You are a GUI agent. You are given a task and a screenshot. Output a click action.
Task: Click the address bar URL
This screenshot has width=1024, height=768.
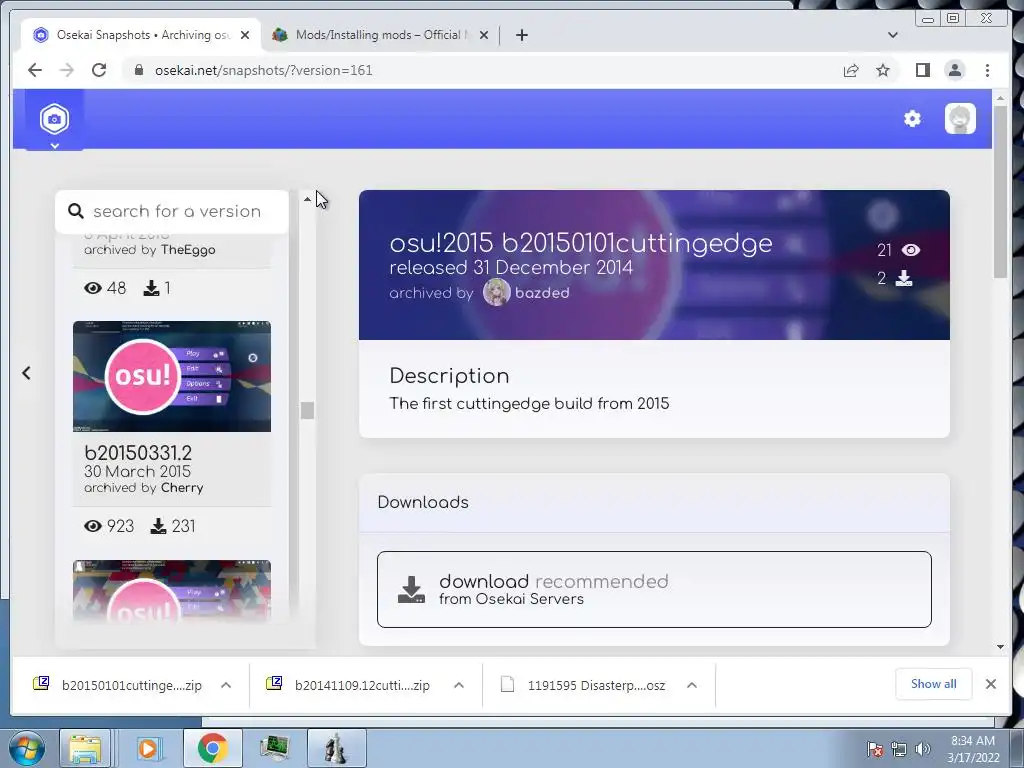click(x=264, y=70)
